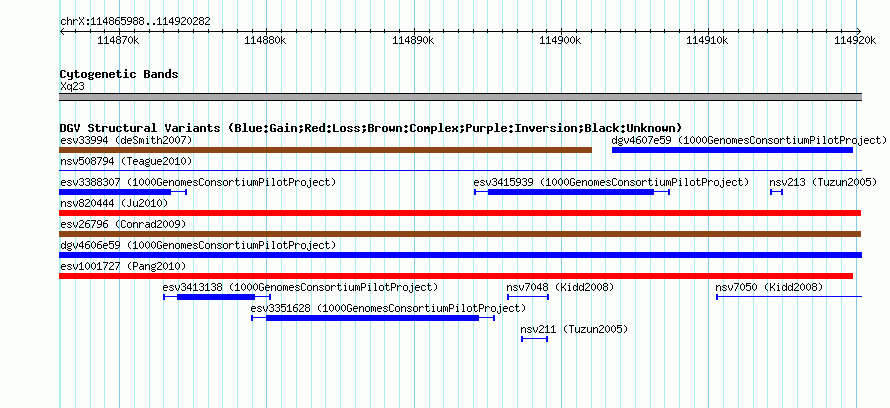
Task: Select the esv3388307 blue variant bar
Action: tap(123, 192)
